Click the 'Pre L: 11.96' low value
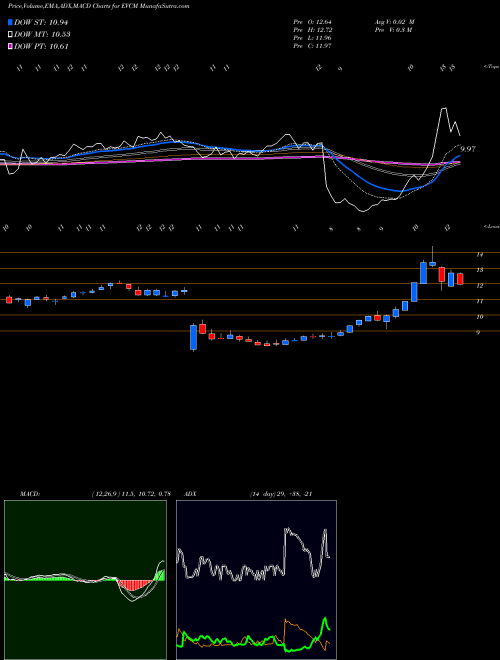This screenshot has height=660, width=500. coord(313,38)
